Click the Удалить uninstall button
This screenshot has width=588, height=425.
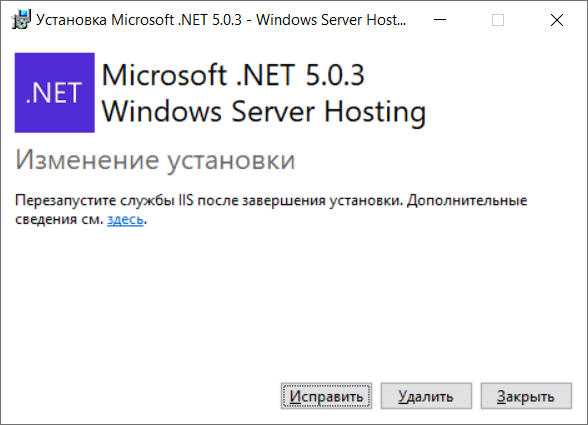click(x=426, y=396)
